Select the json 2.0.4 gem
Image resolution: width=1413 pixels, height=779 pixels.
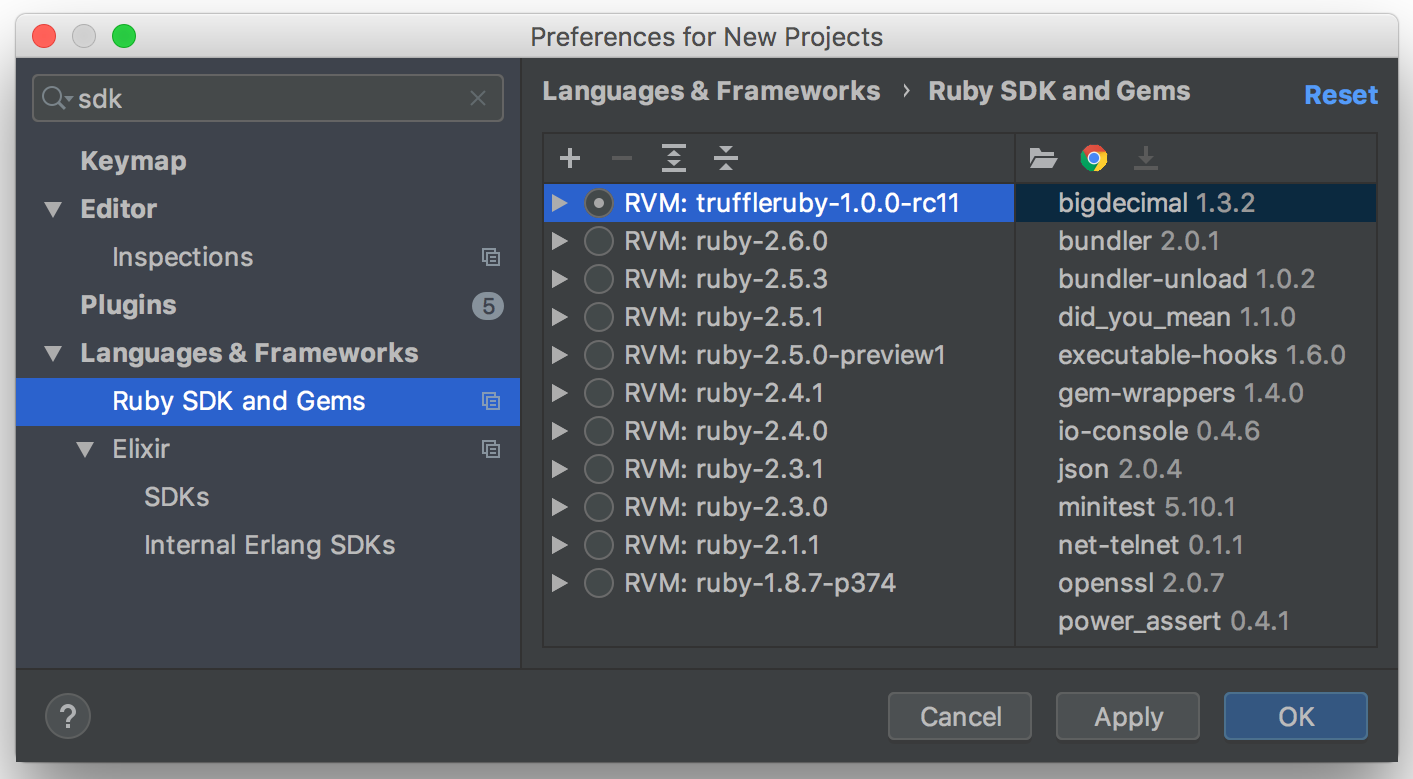point(1196,469)
